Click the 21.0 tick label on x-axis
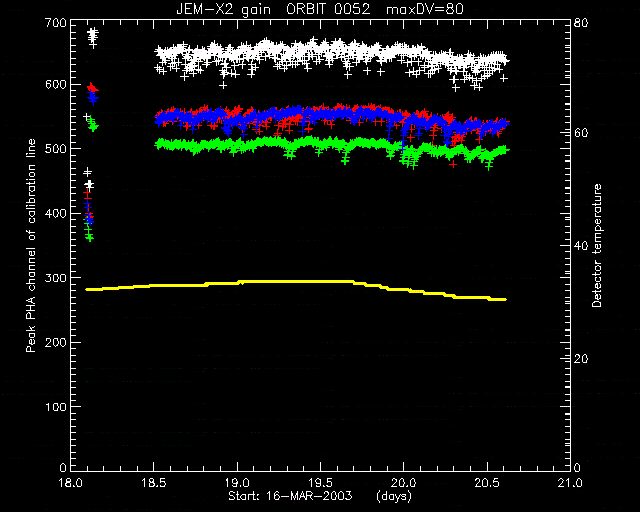640x512 pixels. (x=570, y=483)
